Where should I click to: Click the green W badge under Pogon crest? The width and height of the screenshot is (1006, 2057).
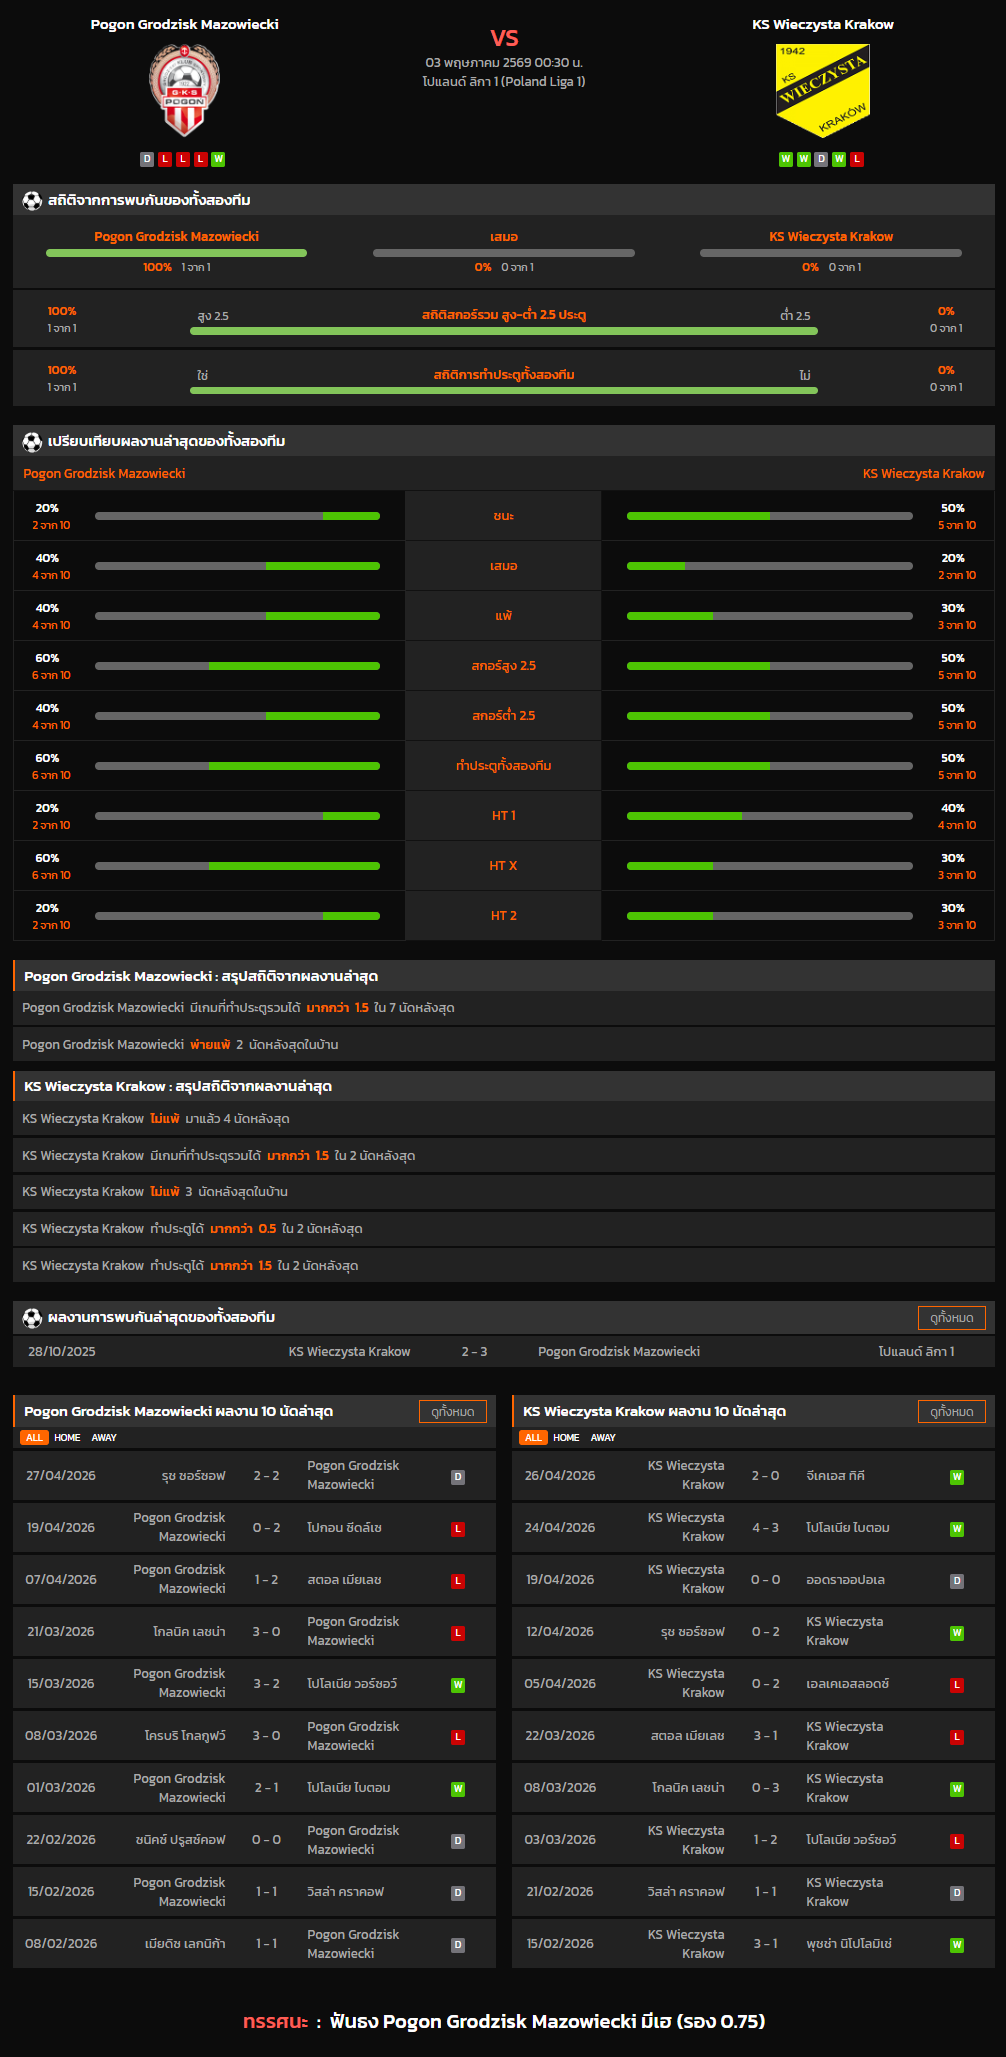218,159
